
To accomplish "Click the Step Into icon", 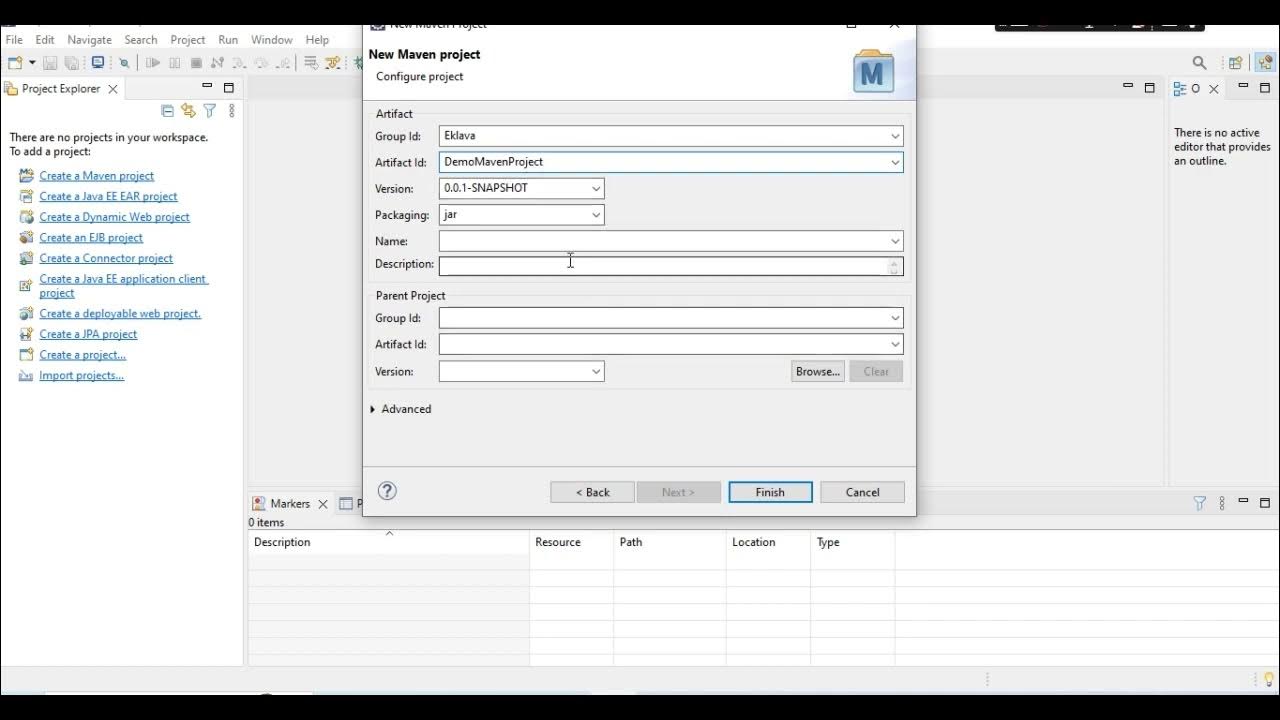I will click(239, 63).
